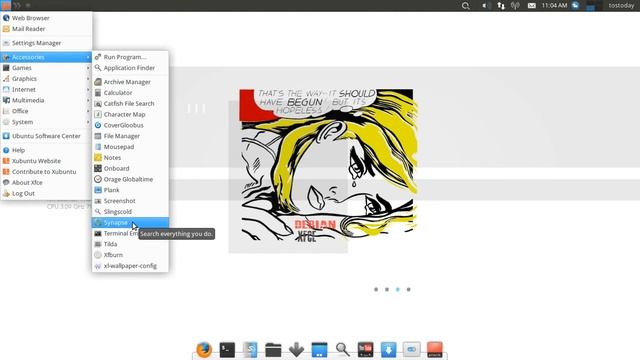
Task: Click the red square dock icon
Action: tap(435, 350)
